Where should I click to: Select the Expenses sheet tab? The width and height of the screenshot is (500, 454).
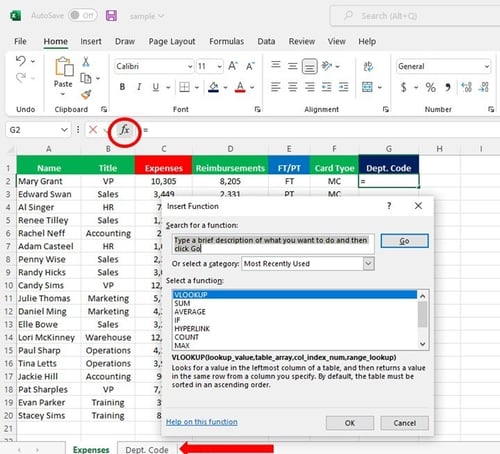pos(91,449)
